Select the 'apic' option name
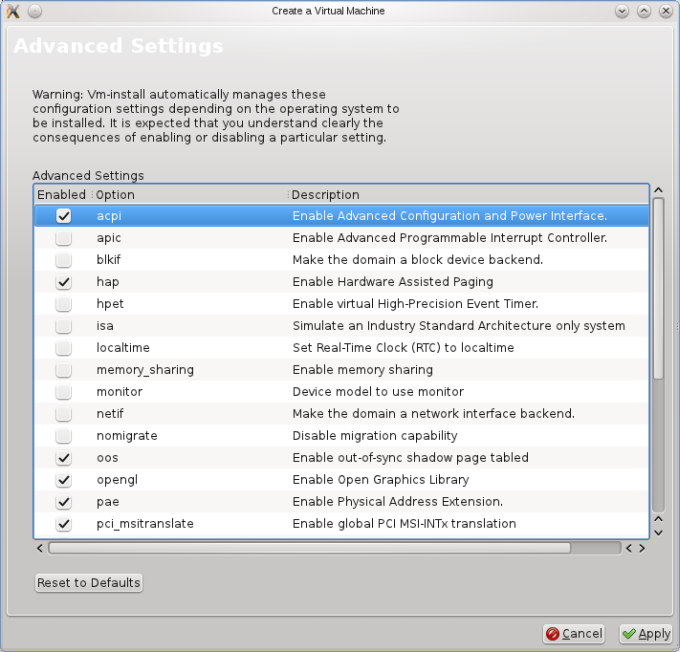680x652 pixels. point(109,238)
